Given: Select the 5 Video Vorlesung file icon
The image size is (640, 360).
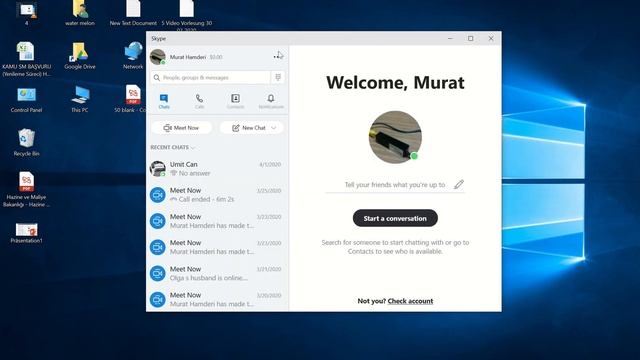Looking at the screenshot, I should tap(187, 16).
